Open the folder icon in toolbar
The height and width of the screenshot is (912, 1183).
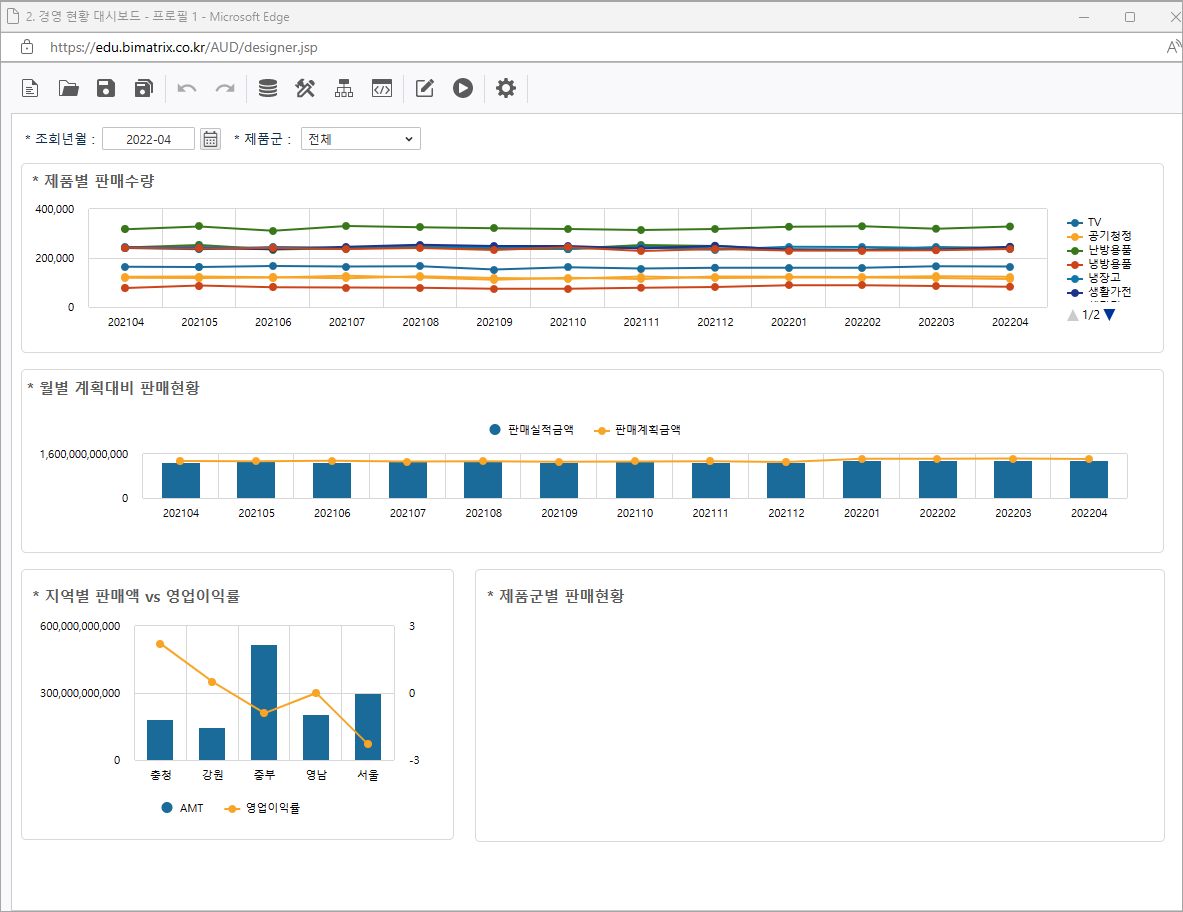[x=68, y=88]
